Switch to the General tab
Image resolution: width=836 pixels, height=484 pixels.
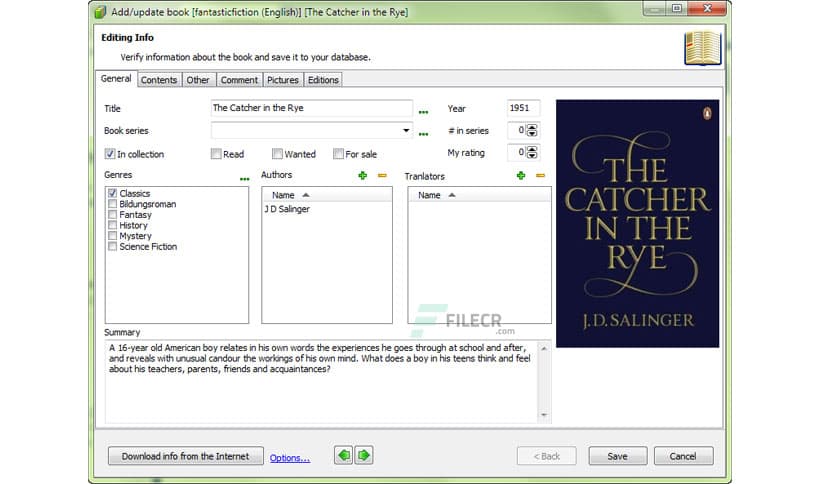(116, 78)
